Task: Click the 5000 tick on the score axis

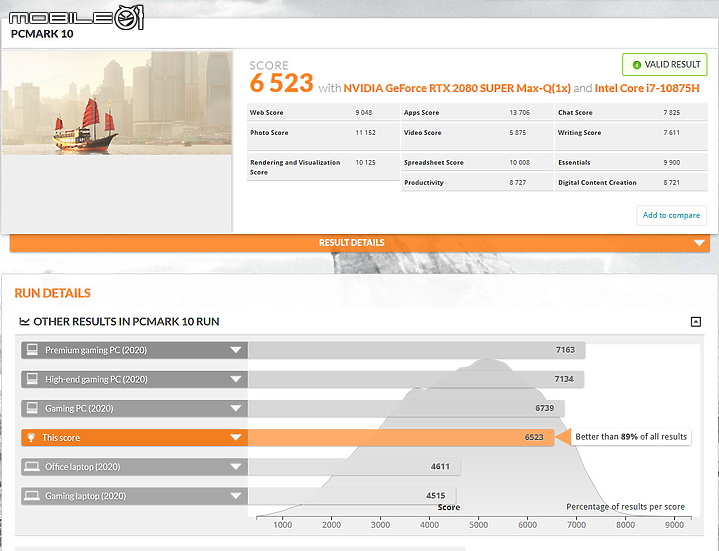Action: [x=478, y=525]
